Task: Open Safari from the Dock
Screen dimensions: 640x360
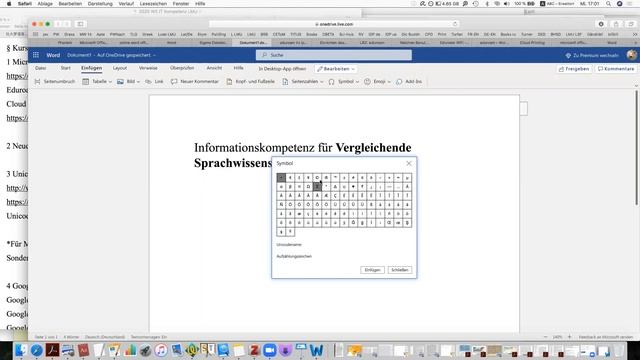Action: click(36, 350)
